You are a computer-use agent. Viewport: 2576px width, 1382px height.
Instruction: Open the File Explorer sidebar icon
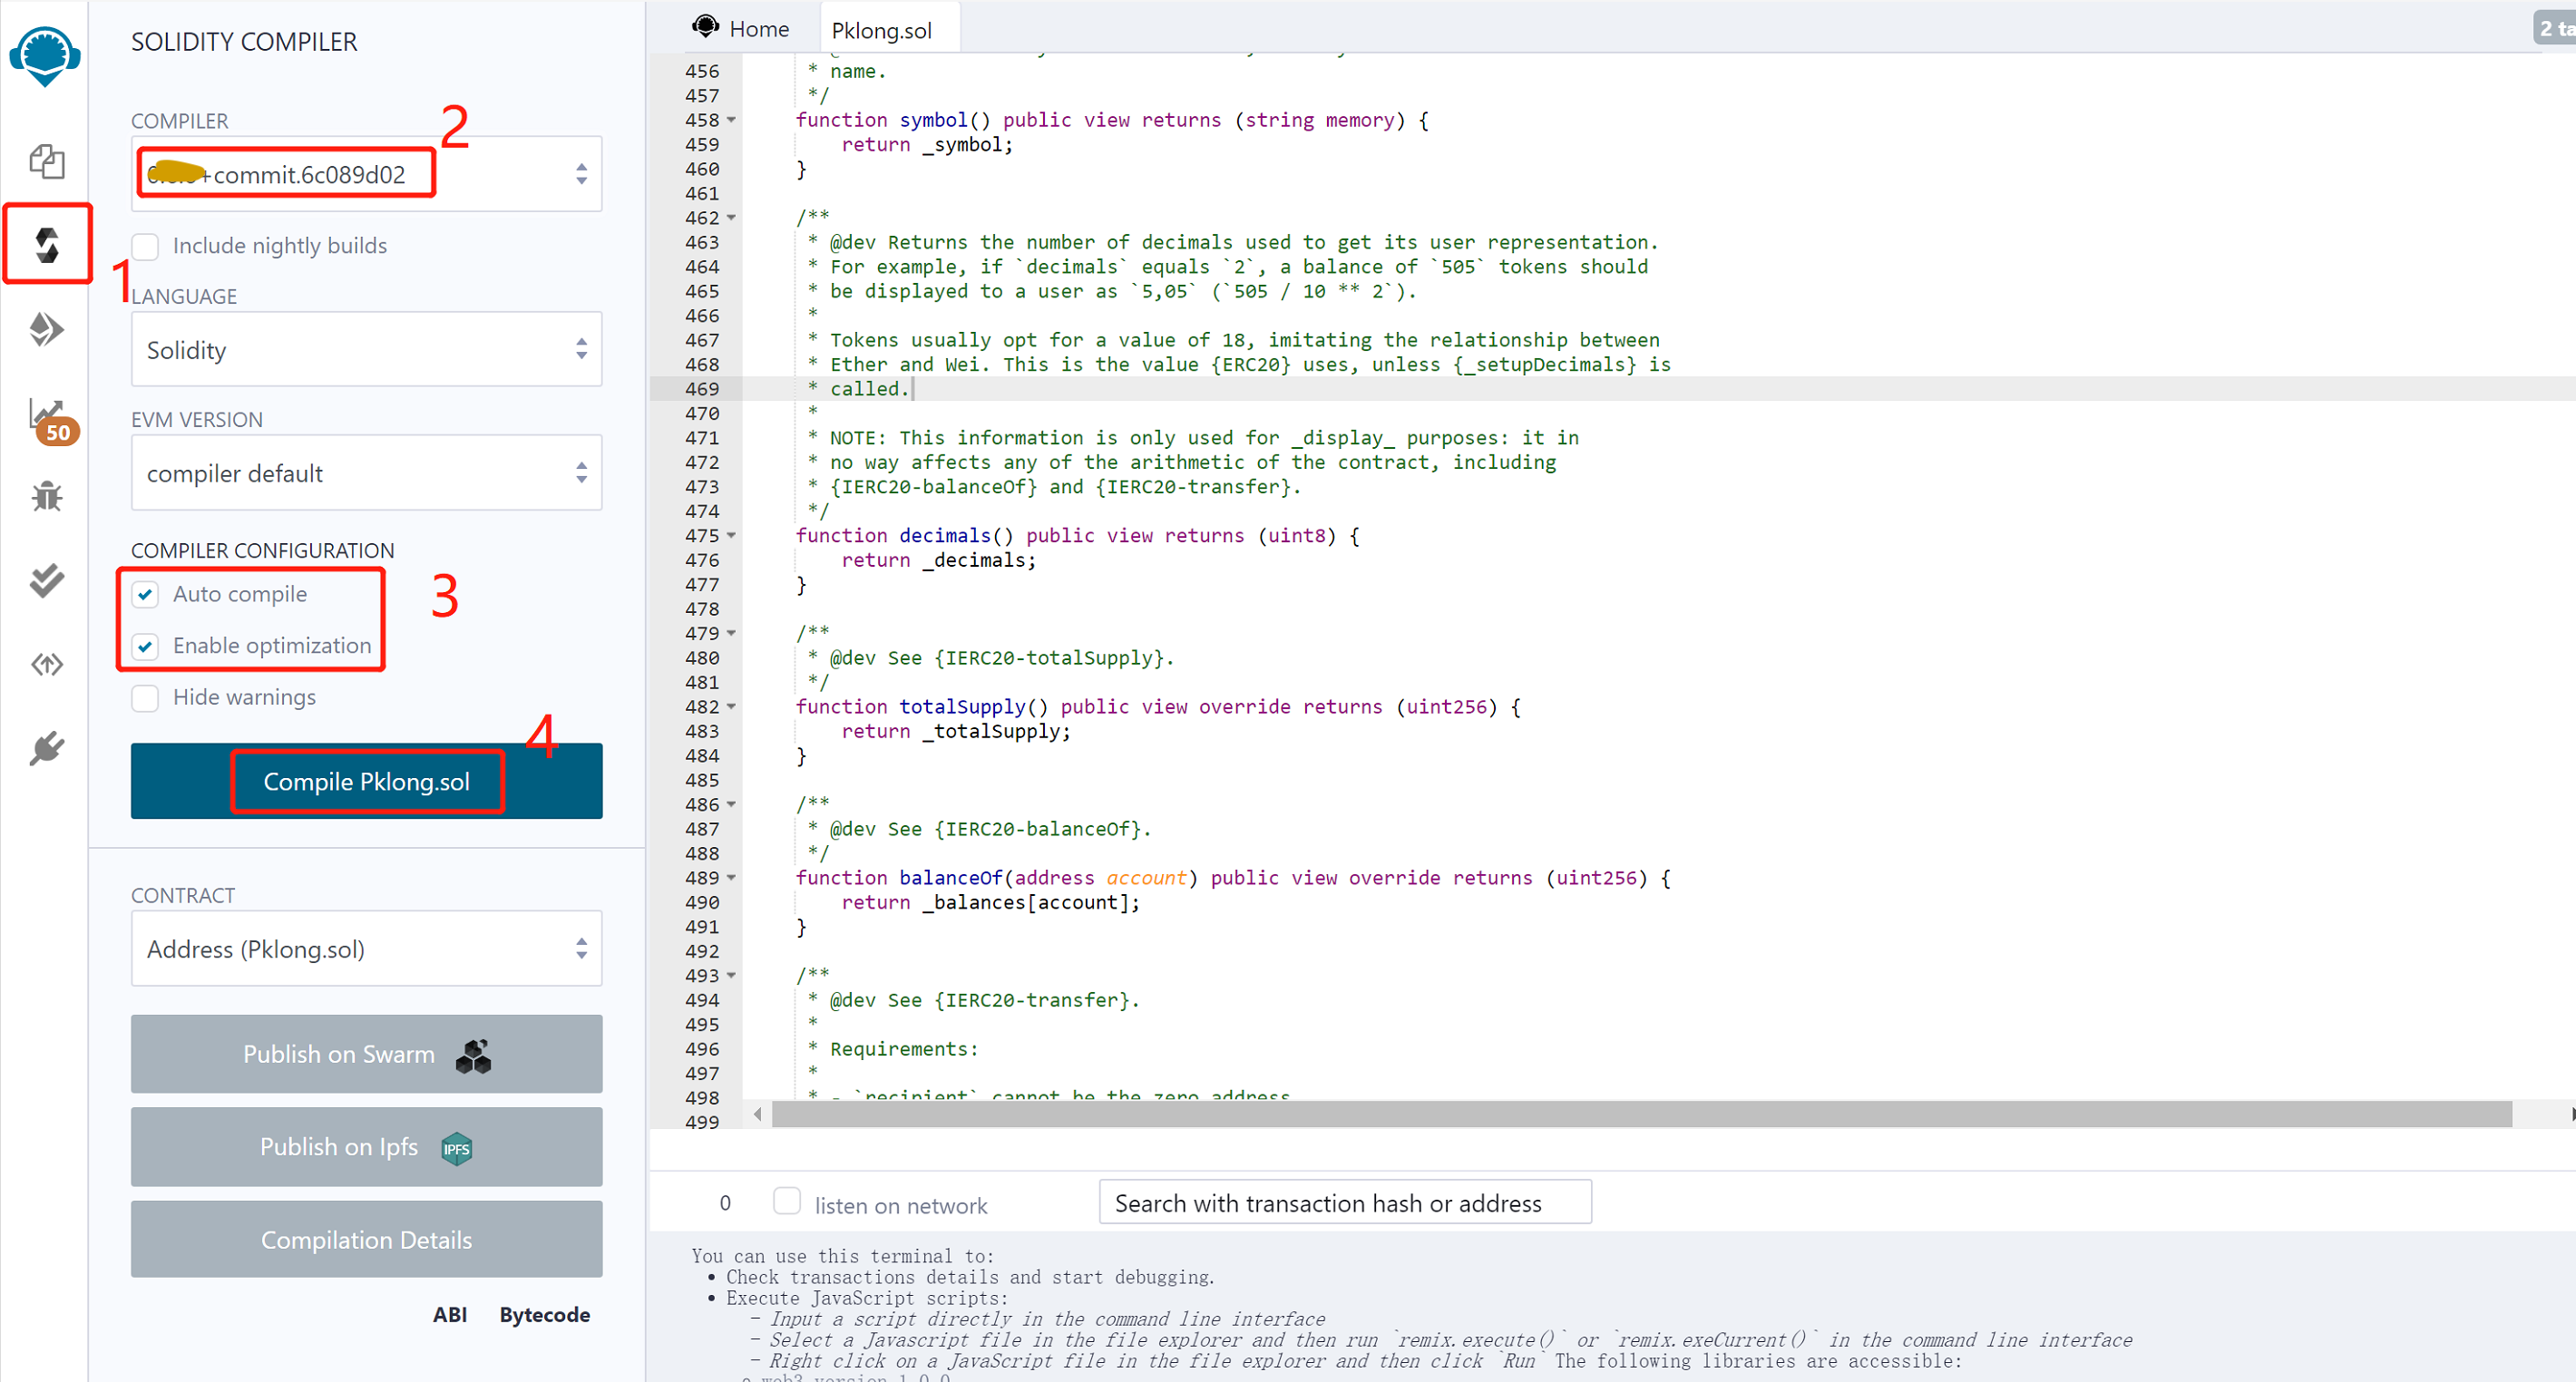click(46, 161)
